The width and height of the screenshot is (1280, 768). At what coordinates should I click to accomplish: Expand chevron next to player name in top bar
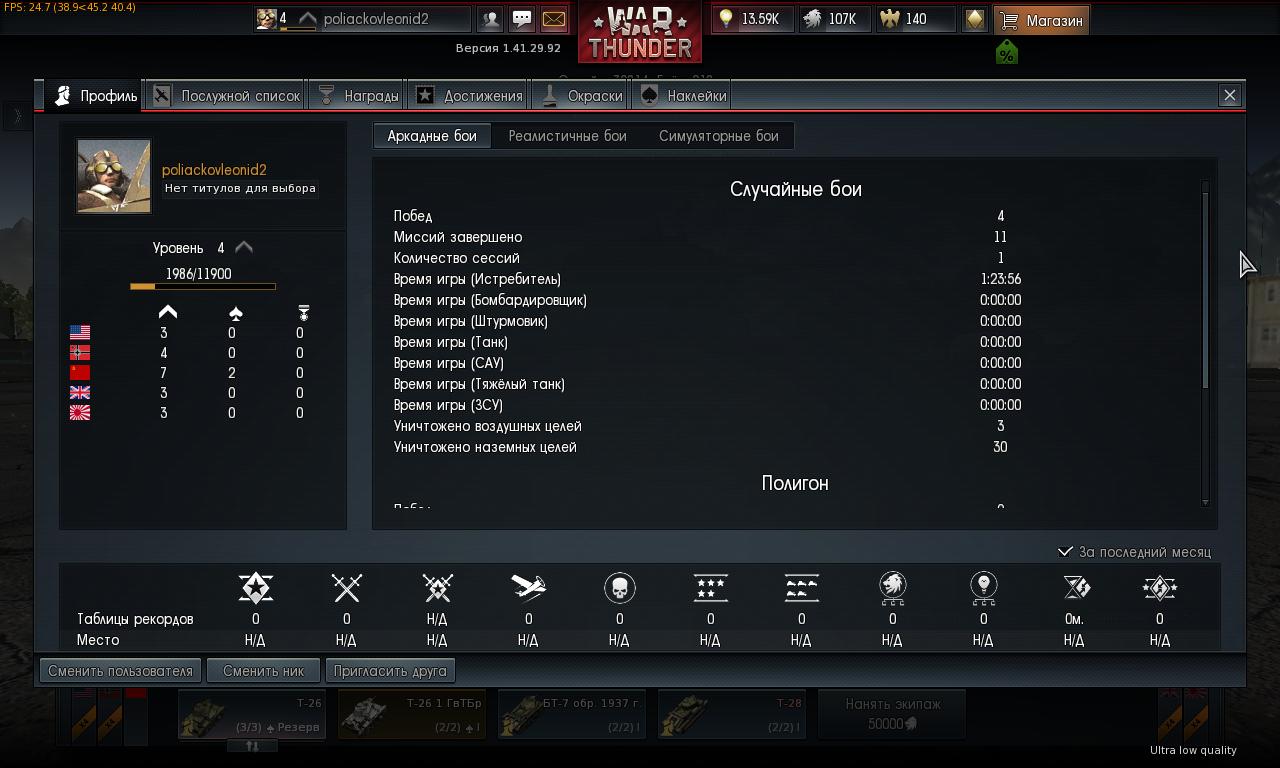pos(307,19)
